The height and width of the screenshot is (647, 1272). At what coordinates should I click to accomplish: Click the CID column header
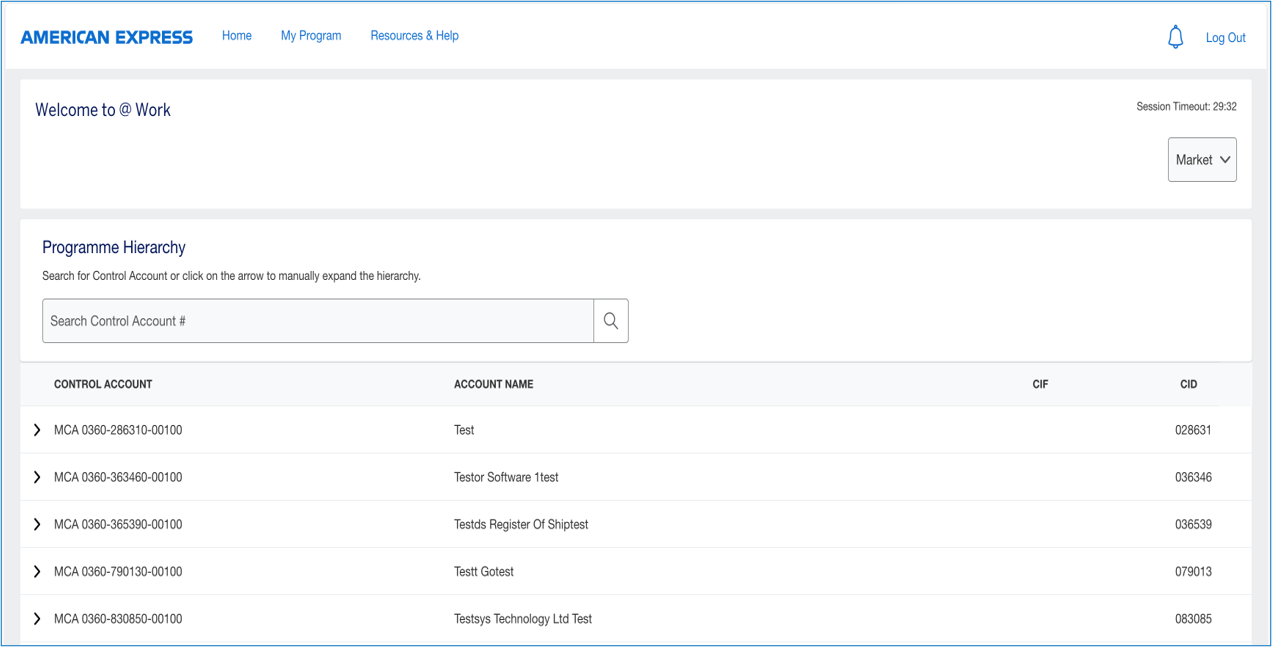(x=1188, y=384)
